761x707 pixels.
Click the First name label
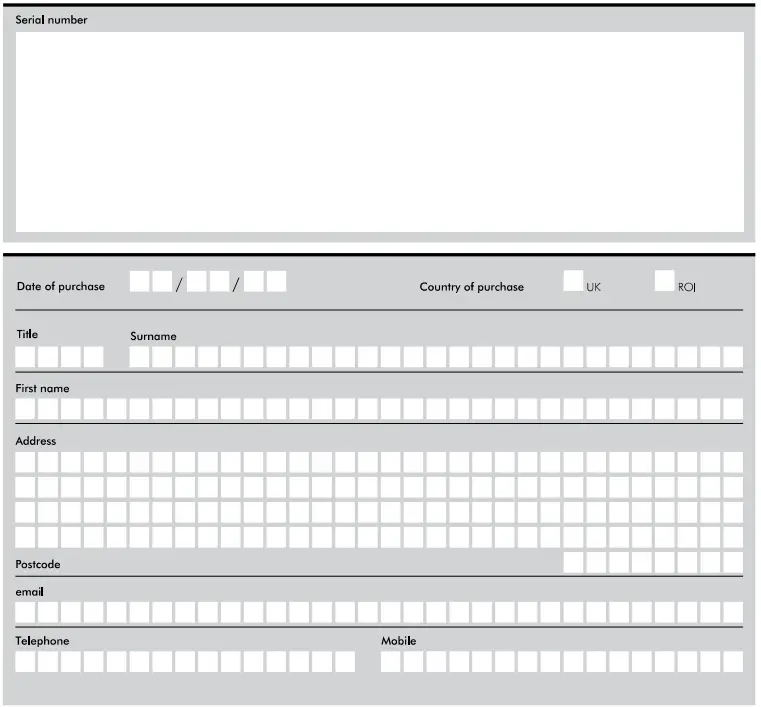42,388
